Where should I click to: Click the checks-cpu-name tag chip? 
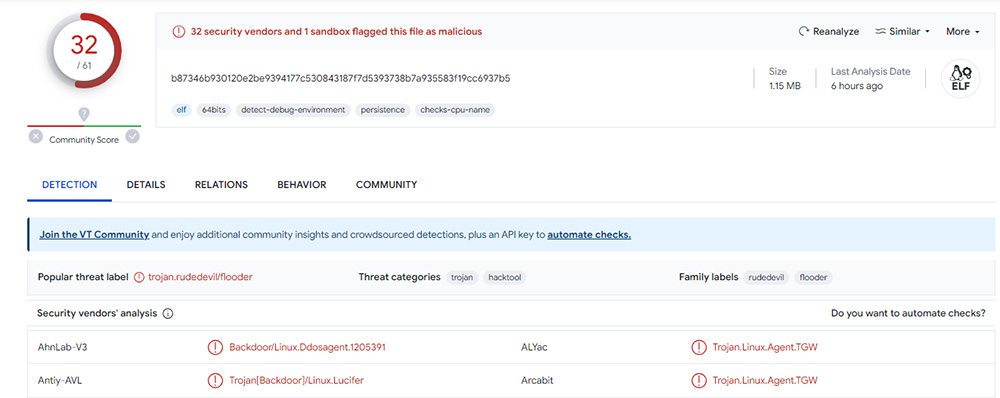point(455,110)
